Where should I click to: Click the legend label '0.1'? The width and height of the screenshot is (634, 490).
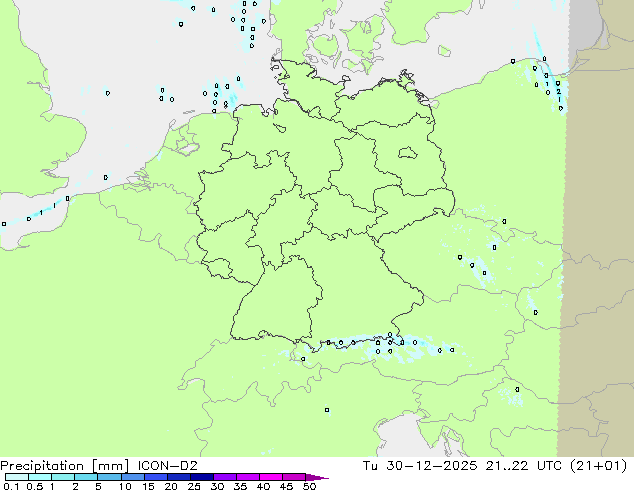point(11,486)
